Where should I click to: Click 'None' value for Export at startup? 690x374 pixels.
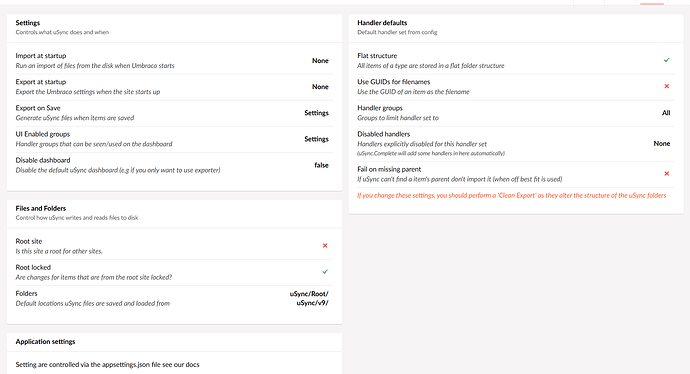[320, 87]
